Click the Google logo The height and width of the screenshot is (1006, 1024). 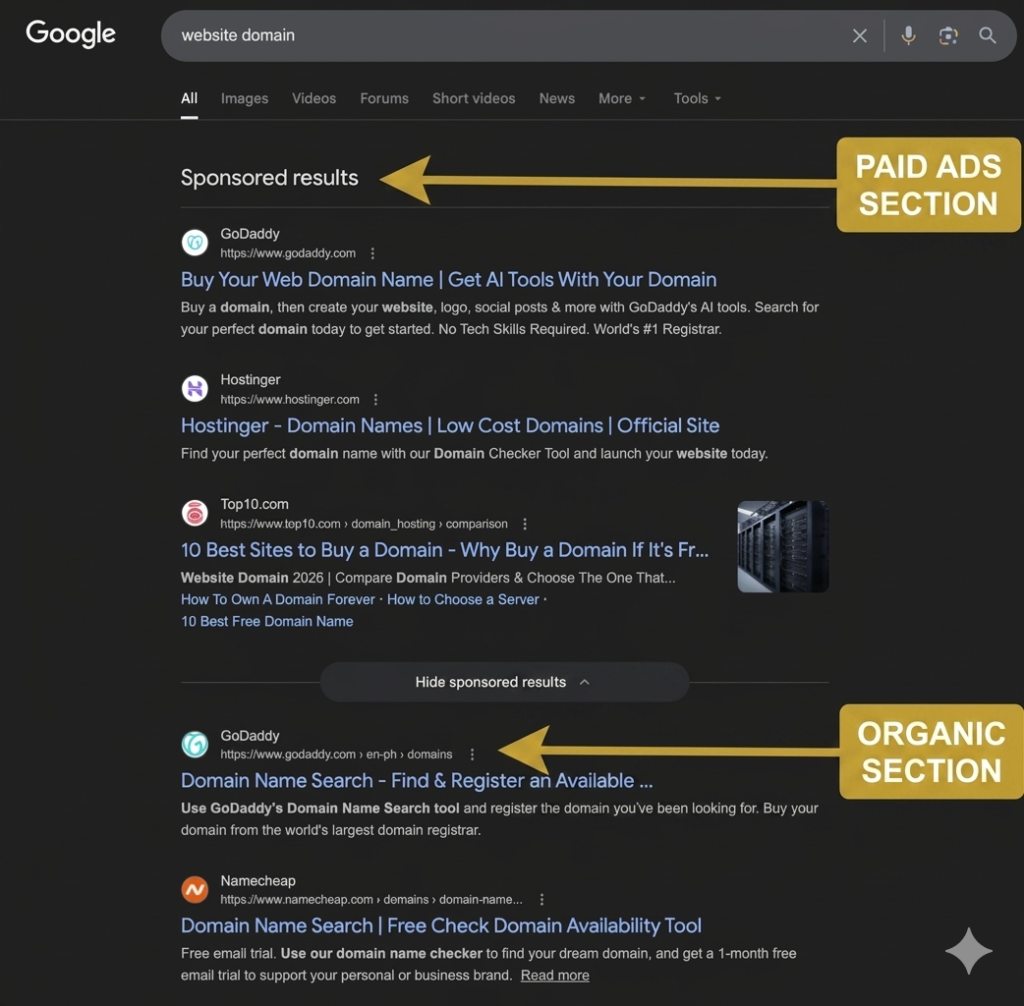[x=71, y=33]
